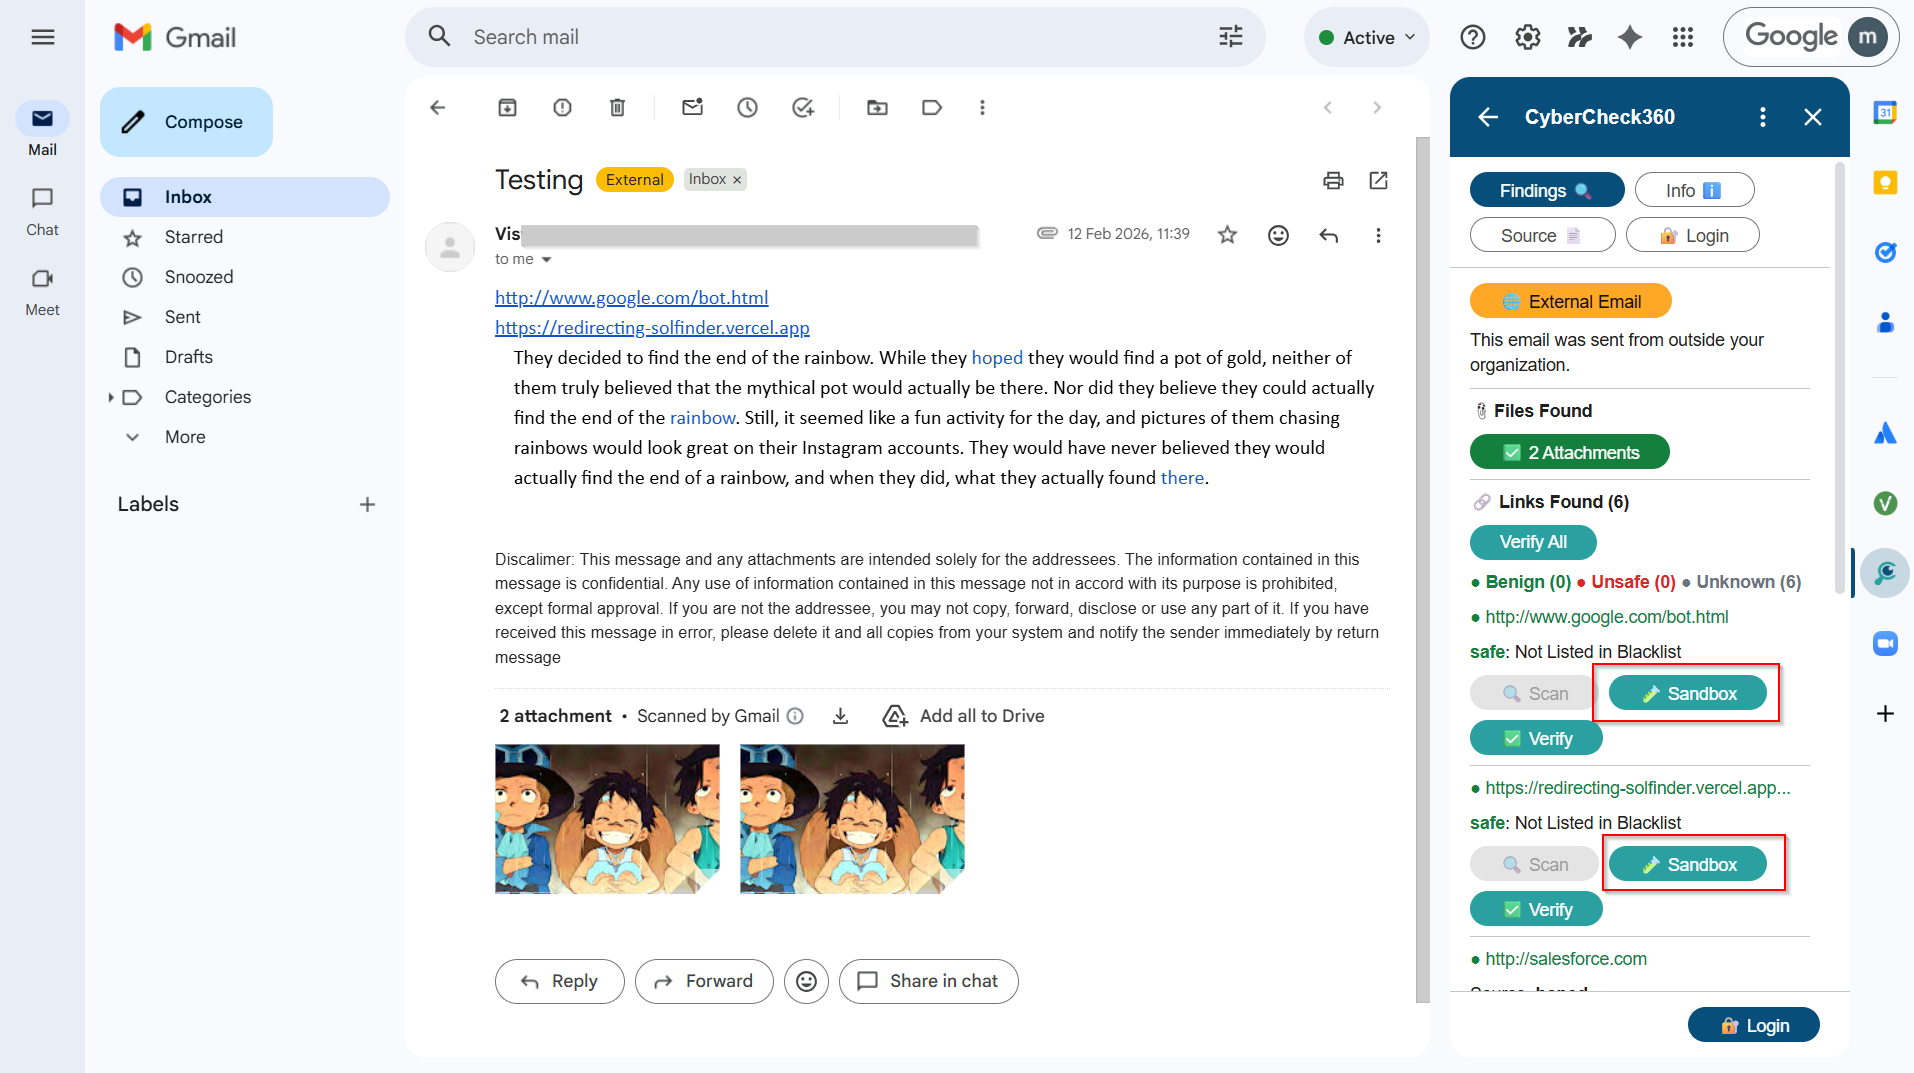Image resolution: width=1914 pixels, height=1073 pixels.
Task: Download all attachments
Action: (x=840, y=716)
